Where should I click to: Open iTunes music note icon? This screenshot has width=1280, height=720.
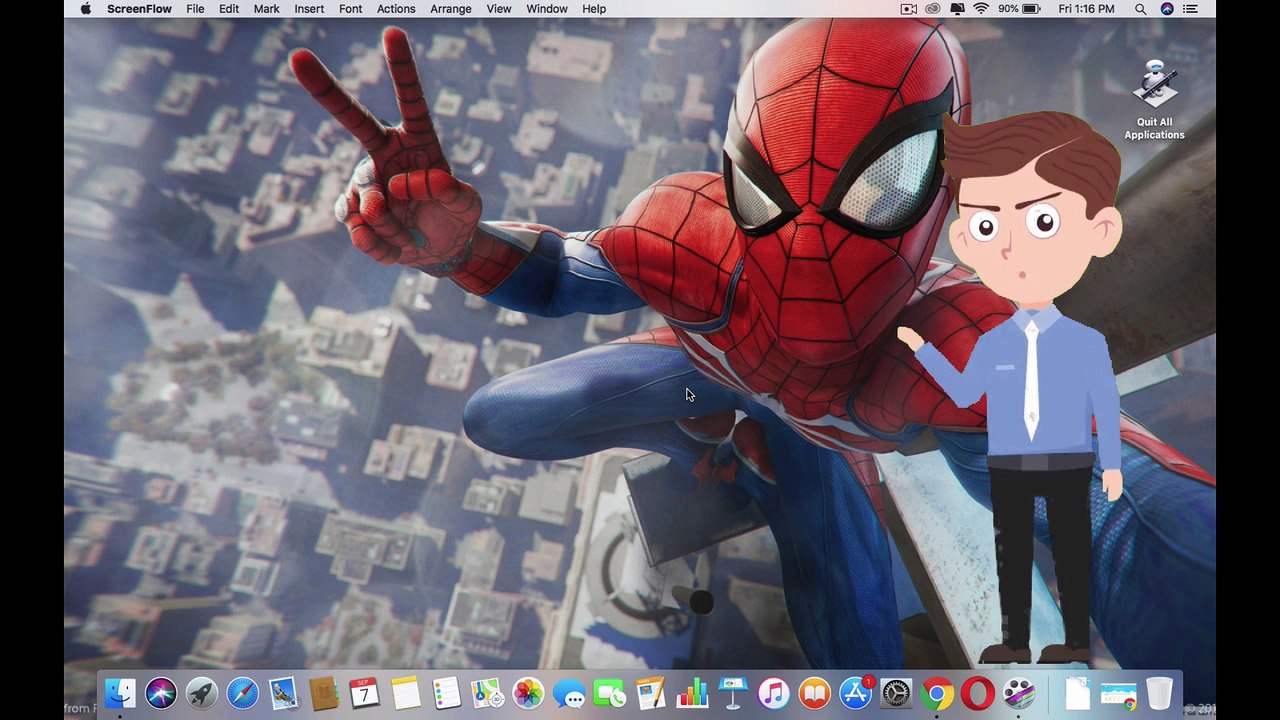pos(773,693)
